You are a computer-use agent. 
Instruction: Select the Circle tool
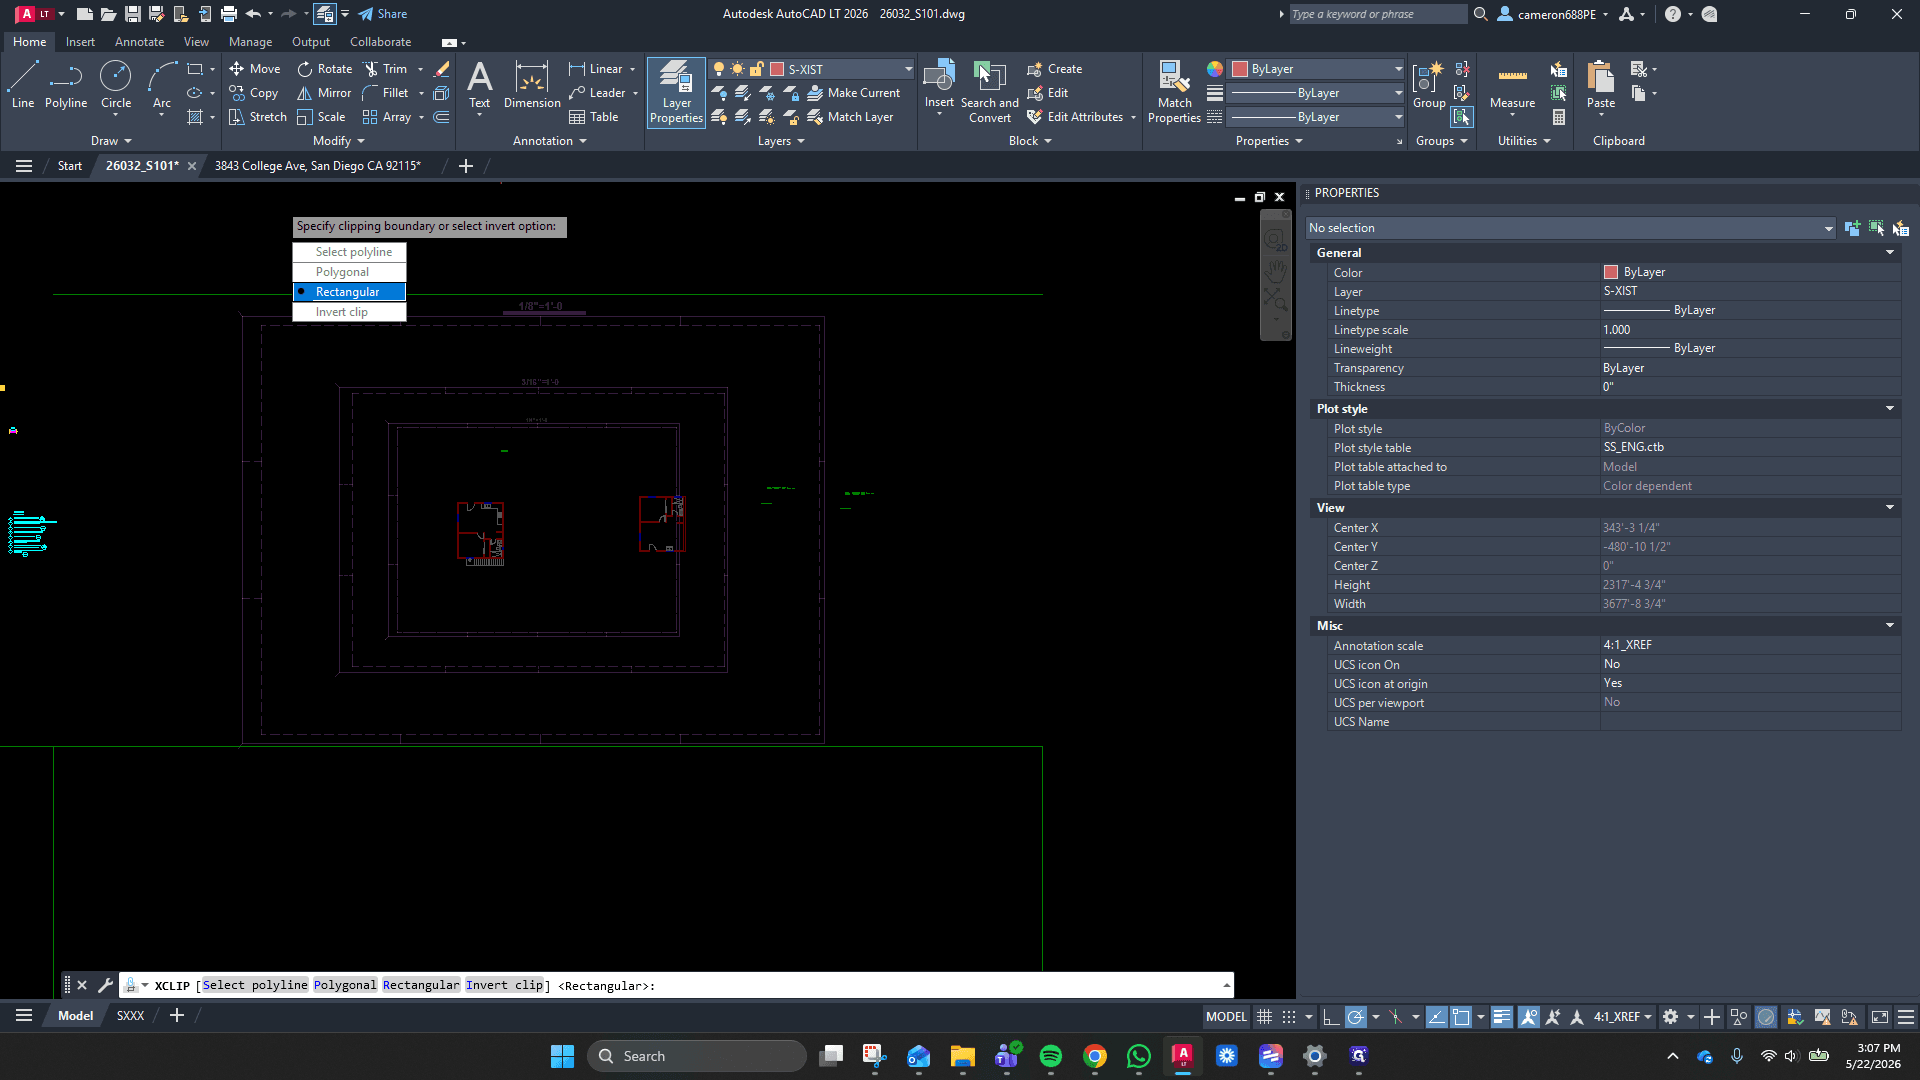tap(116, 85)
